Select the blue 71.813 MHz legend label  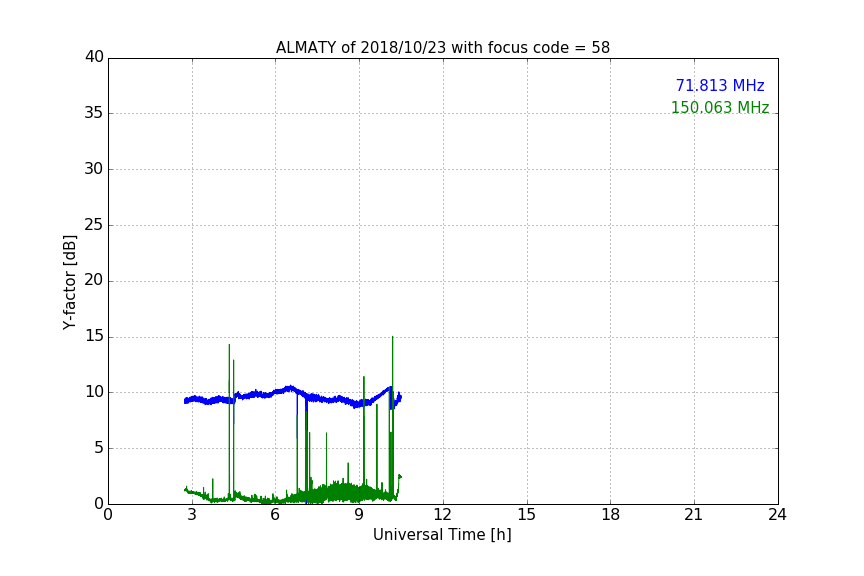[720, 85]
